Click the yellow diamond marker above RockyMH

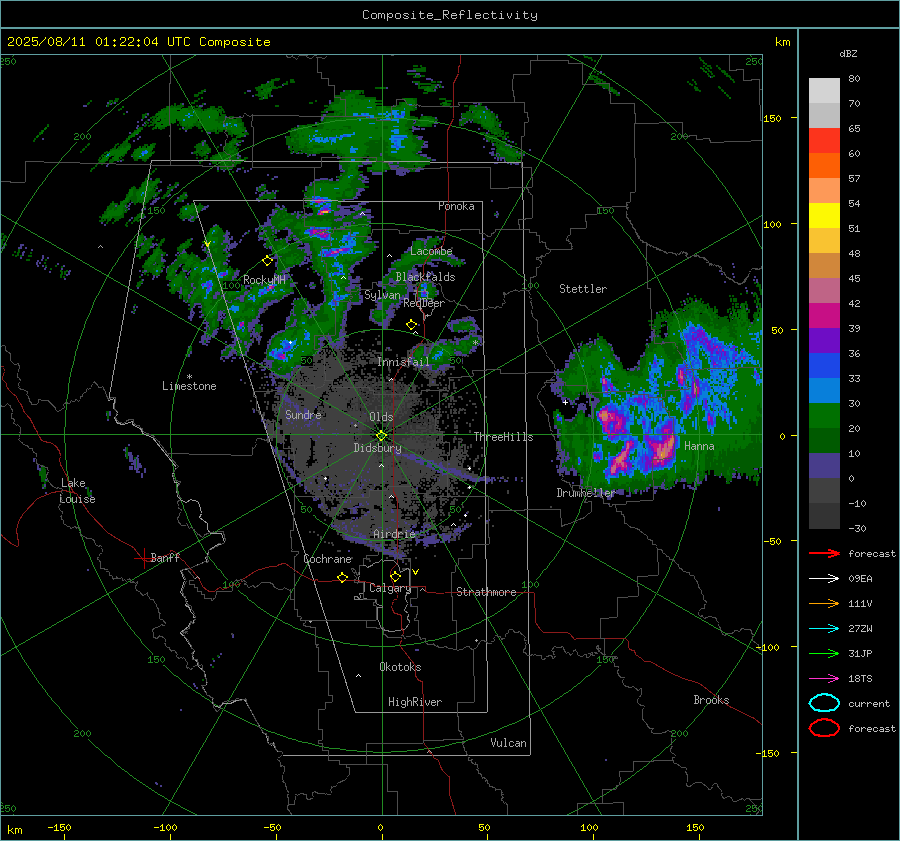click(267, 261)
